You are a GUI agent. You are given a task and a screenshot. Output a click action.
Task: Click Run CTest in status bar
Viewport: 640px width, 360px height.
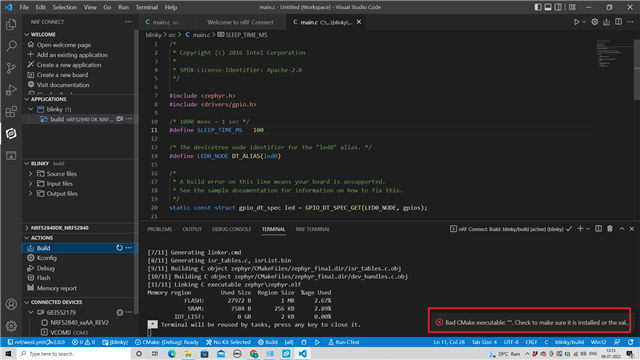pyautogui.click(x=344, y=342)
